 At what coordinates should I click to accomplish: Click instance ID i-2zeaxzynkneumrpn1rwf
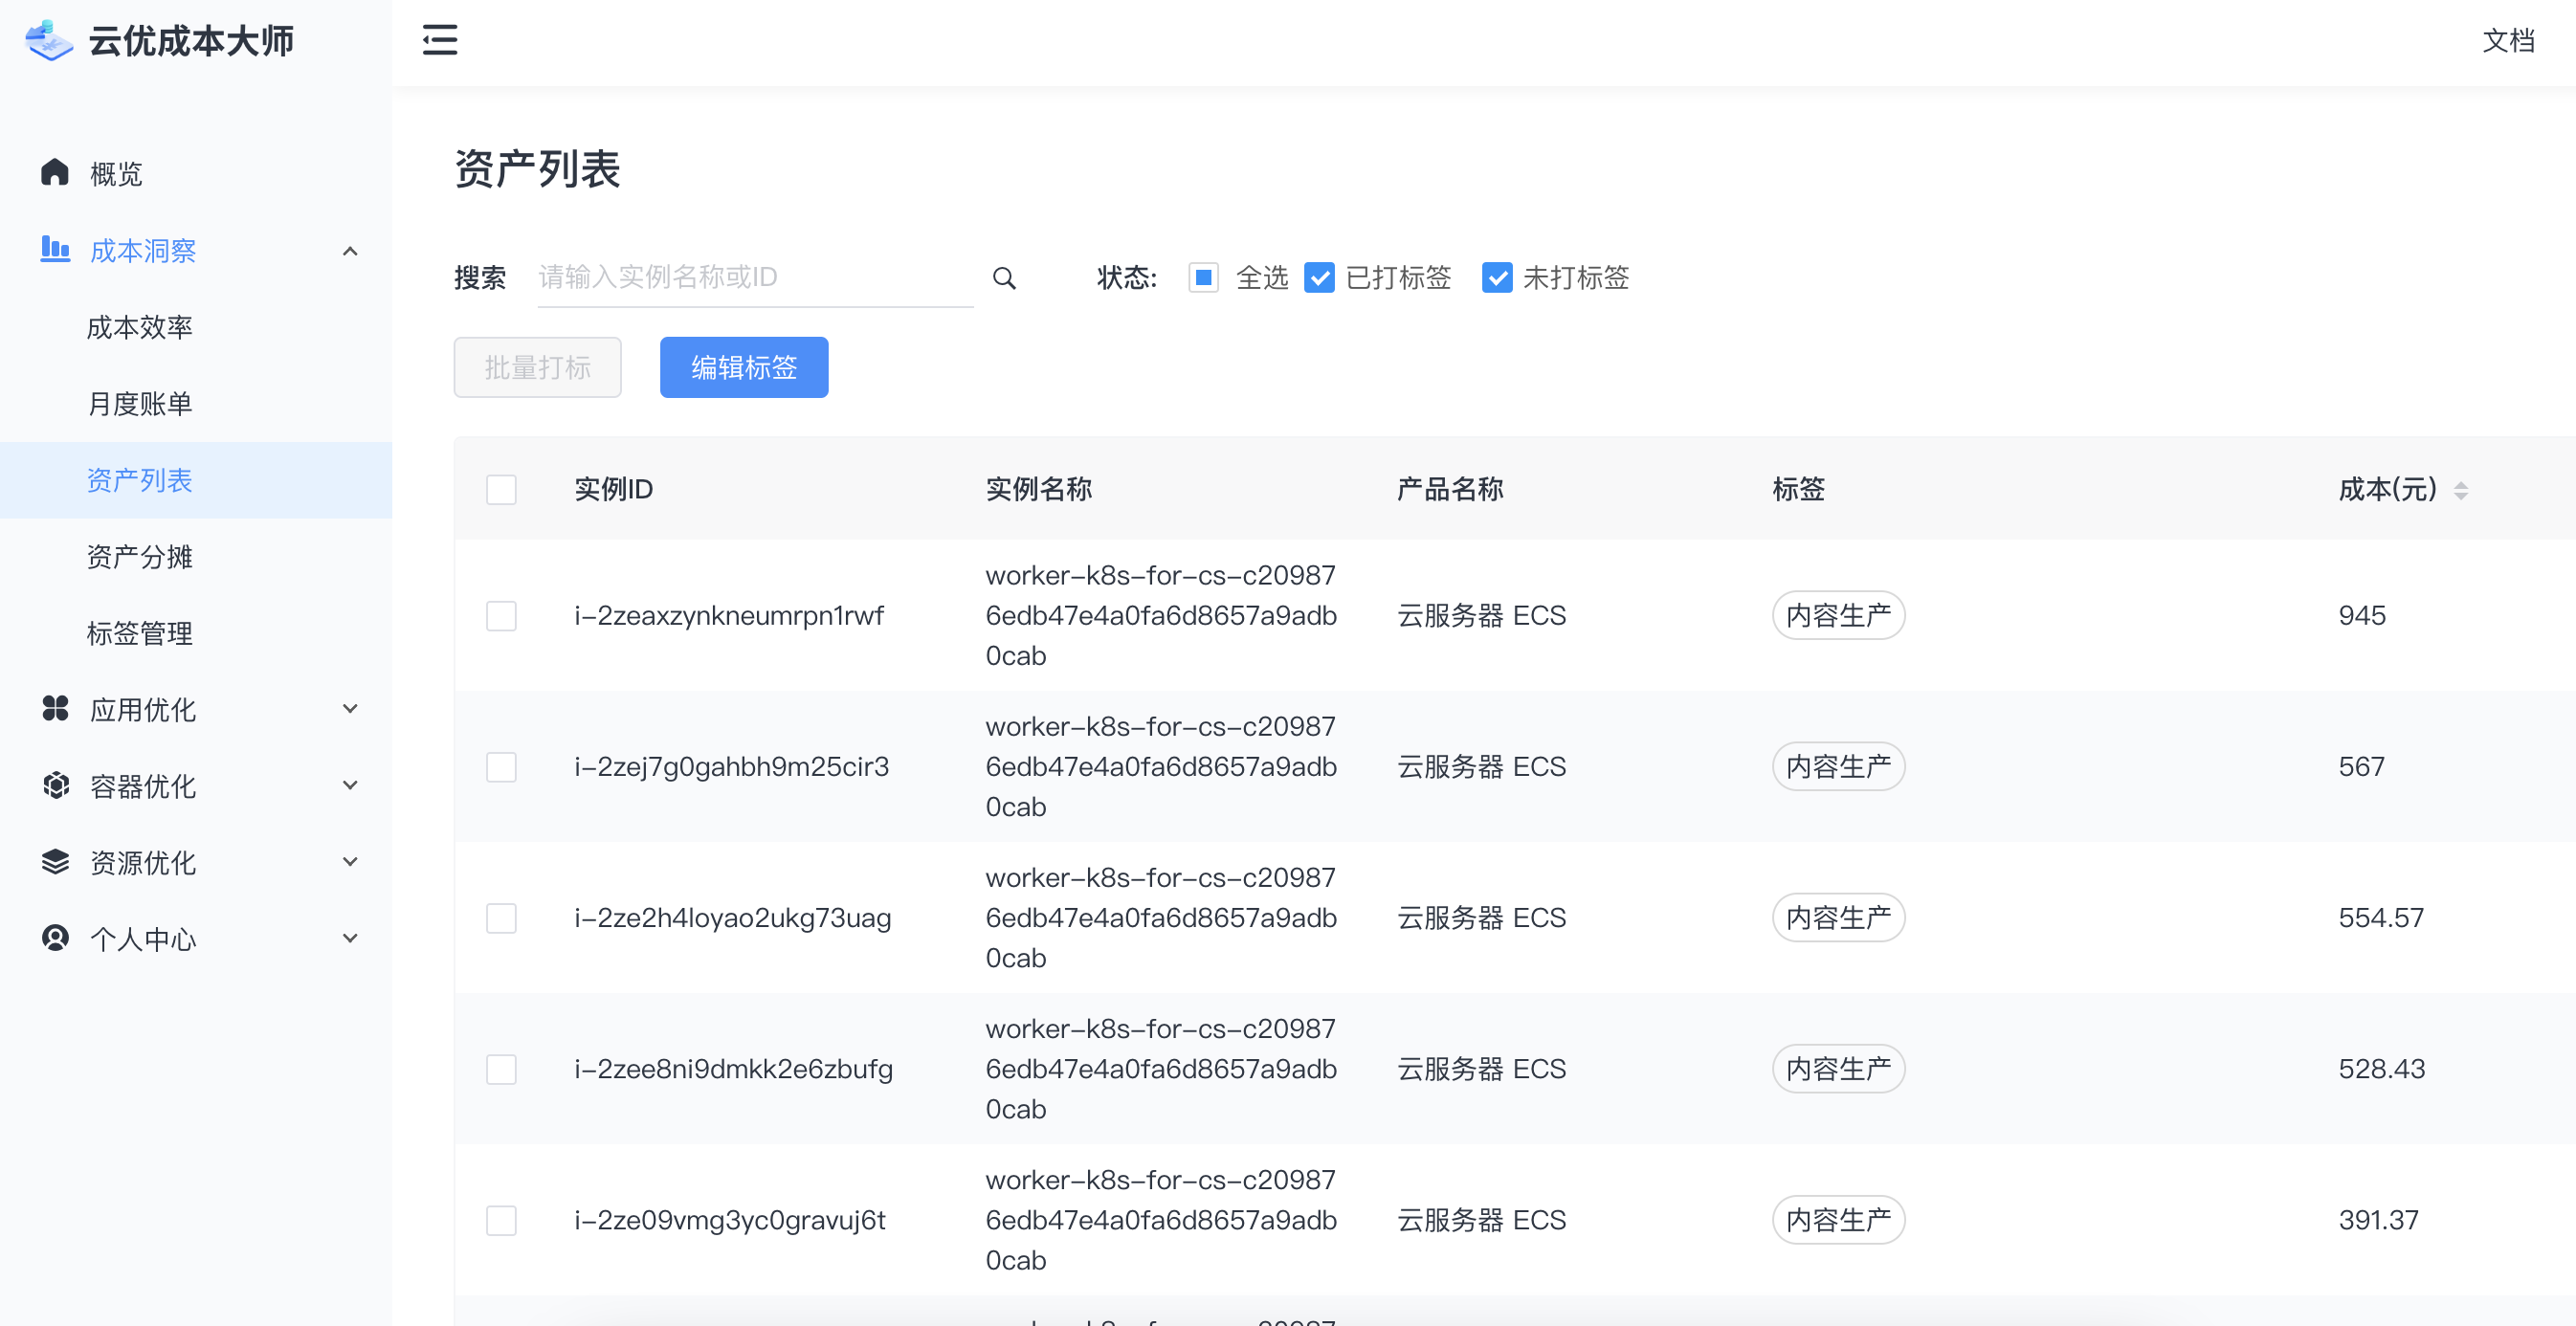pos(729,616)
